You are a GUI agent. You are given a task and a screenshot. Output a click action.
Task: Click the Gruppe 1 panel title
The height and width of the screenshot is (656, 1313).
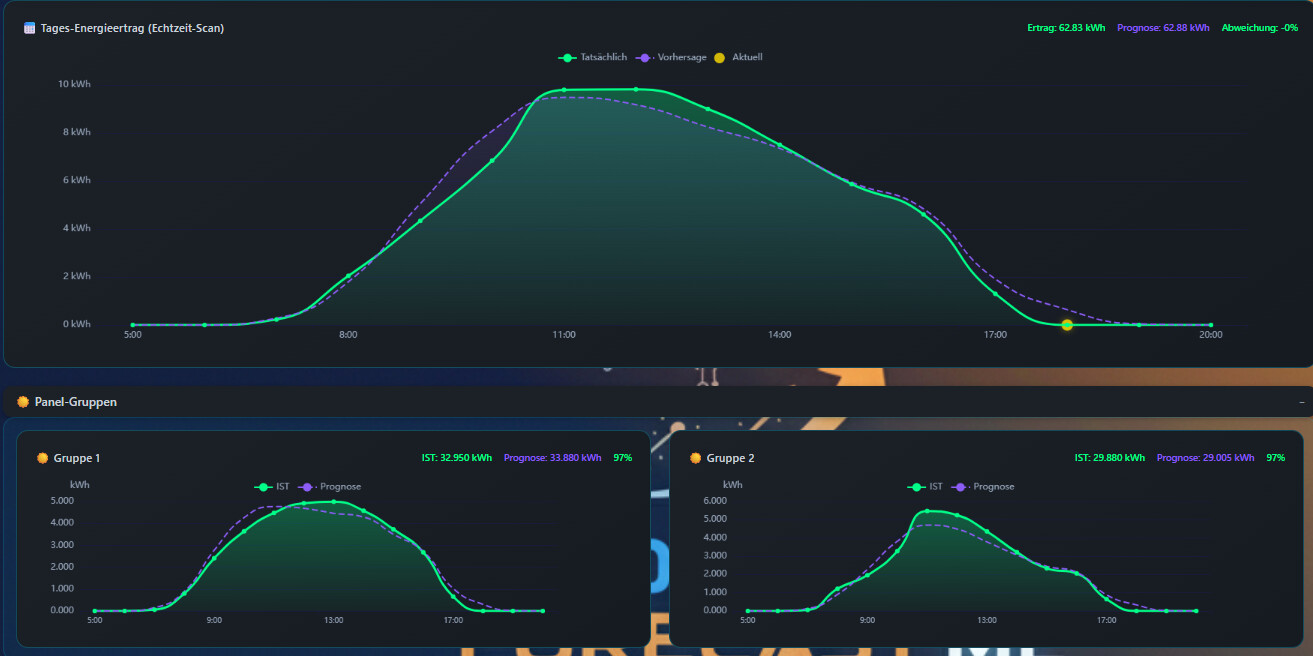pyautogui.click(x=77, y=458)
